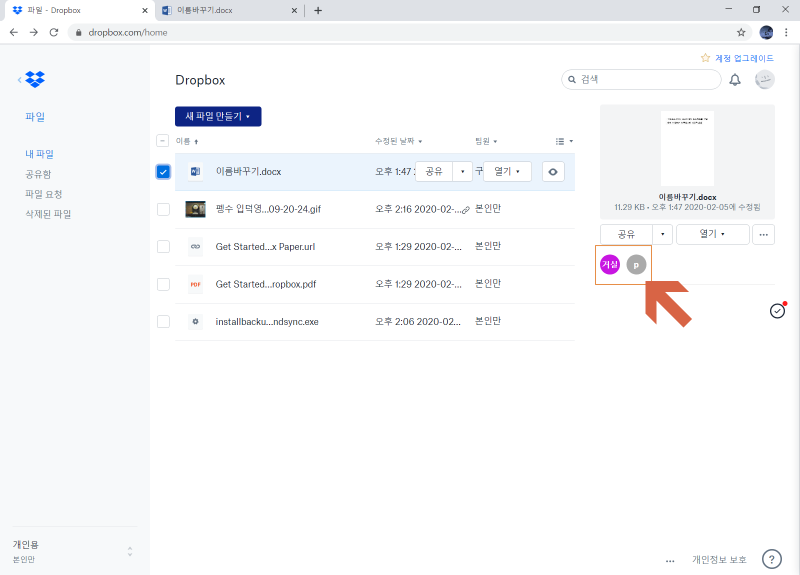
Task: Toggle the eye preview button on the docx row
Action: click(553, 172)
